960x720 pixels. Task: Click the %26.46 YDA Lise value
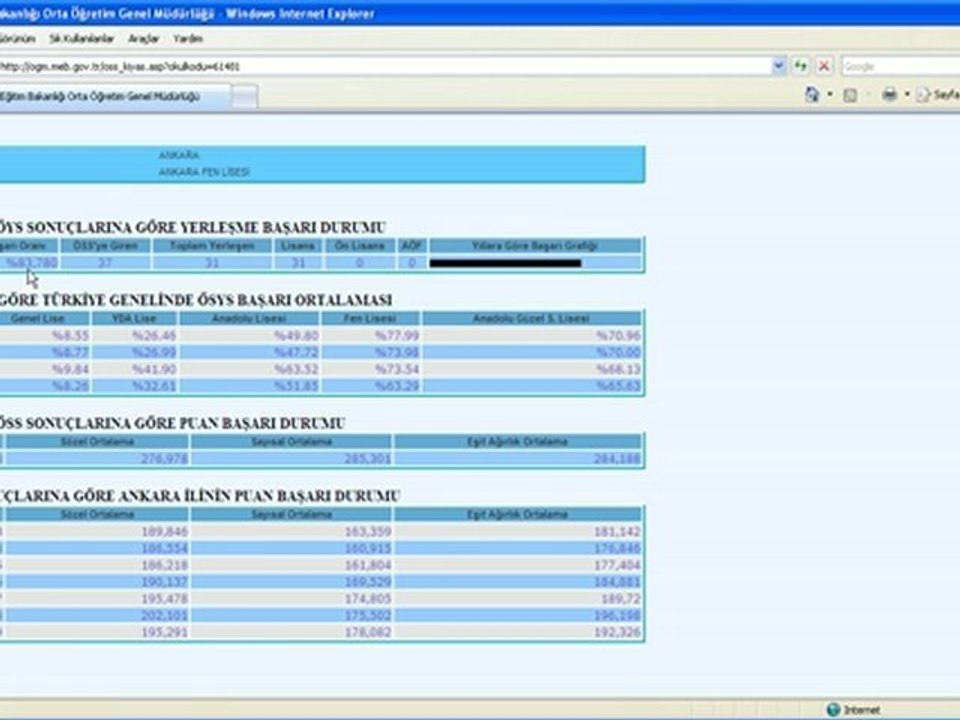154,336
